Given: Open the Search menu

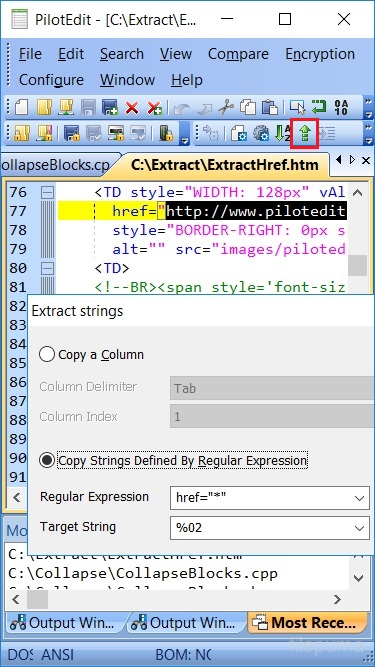Looking at the screenshot, I should (122, 54).
